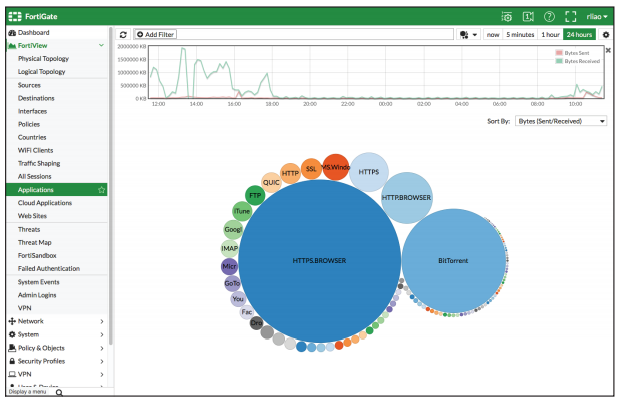Open Interfaces view

(x=32, y=111)
